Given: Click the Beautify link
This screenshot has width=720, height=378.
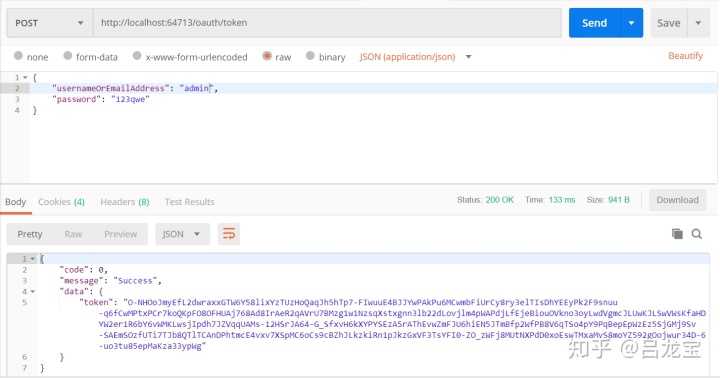Looking at the screenshot, I should tap(685, 56).
